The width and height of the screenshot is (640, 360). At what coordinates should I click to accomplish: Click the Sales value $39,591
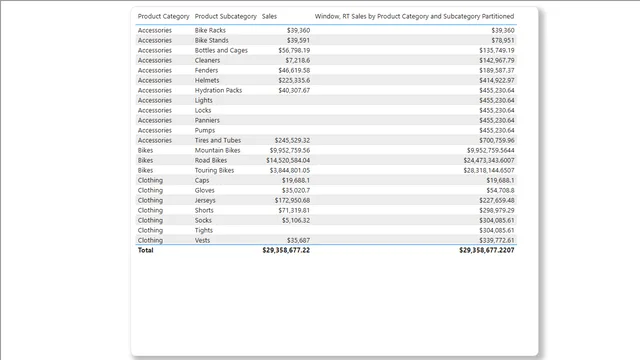tap(298, 40)
